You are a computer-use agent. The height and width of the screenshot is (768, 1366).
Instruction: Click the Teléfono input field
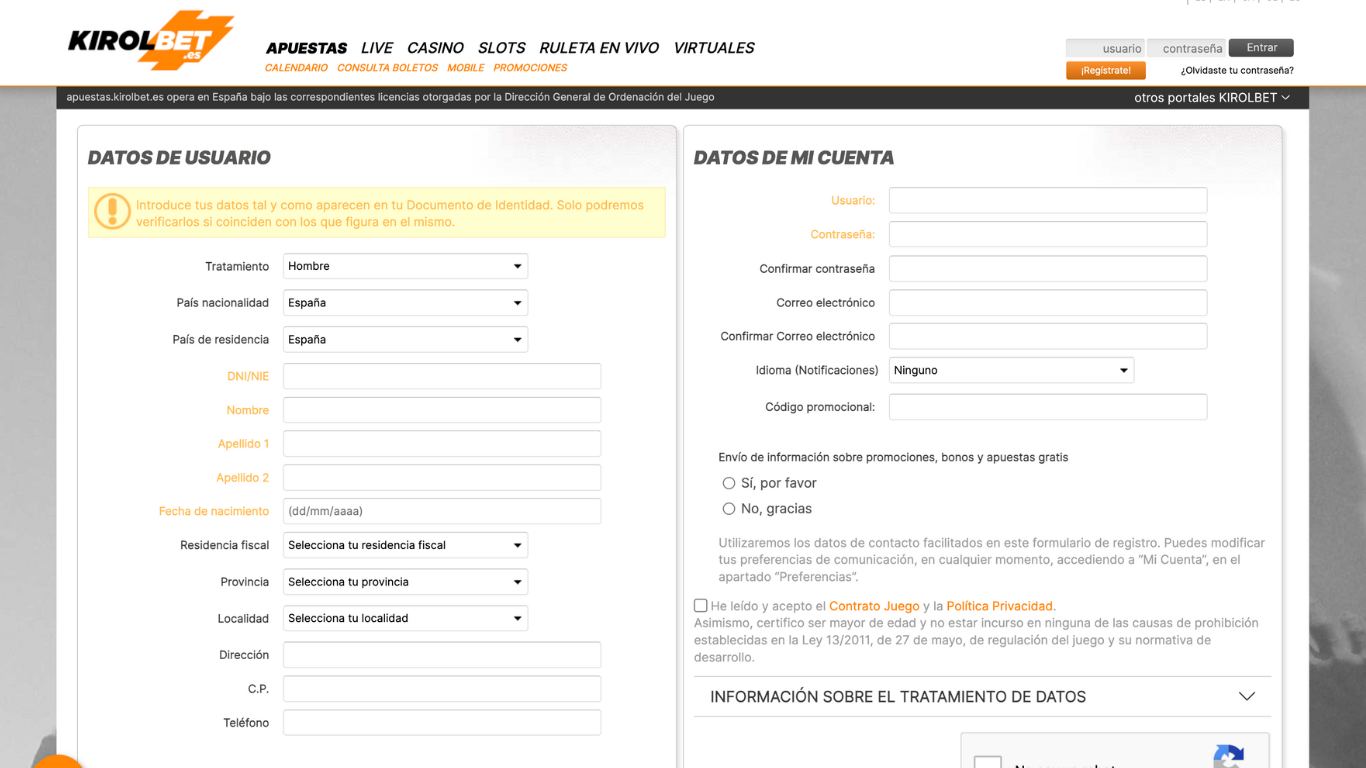(x=442, y=723)
